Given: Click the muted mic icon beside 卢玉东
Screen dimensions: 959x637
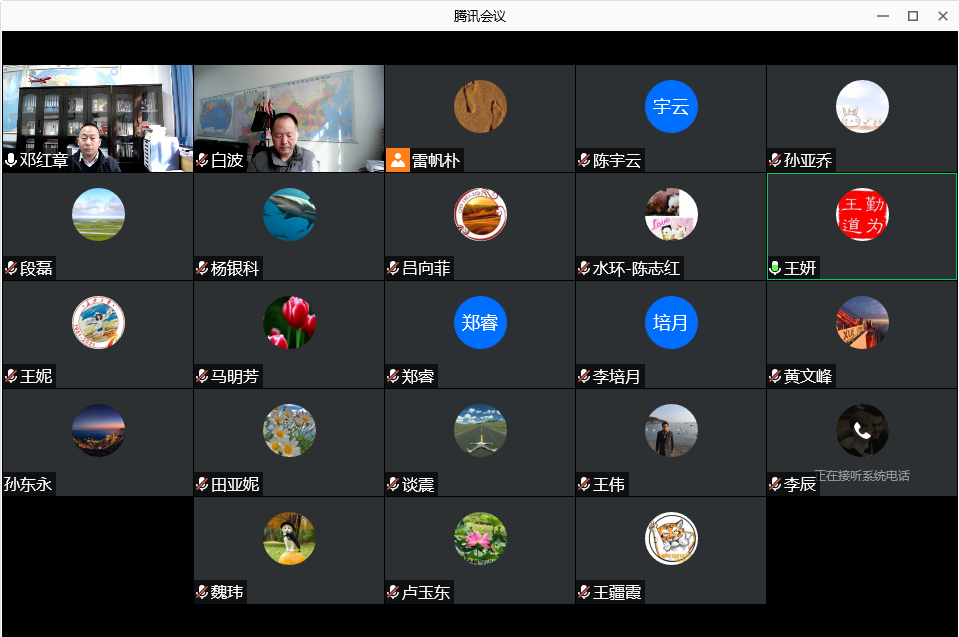Looking at the screenshot, I should [393, 592].
